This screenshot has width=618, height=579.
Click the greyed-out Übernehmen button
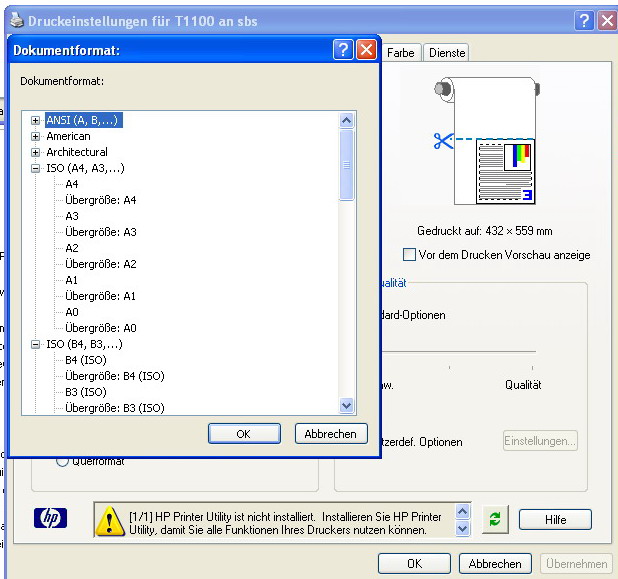[576, 564]
